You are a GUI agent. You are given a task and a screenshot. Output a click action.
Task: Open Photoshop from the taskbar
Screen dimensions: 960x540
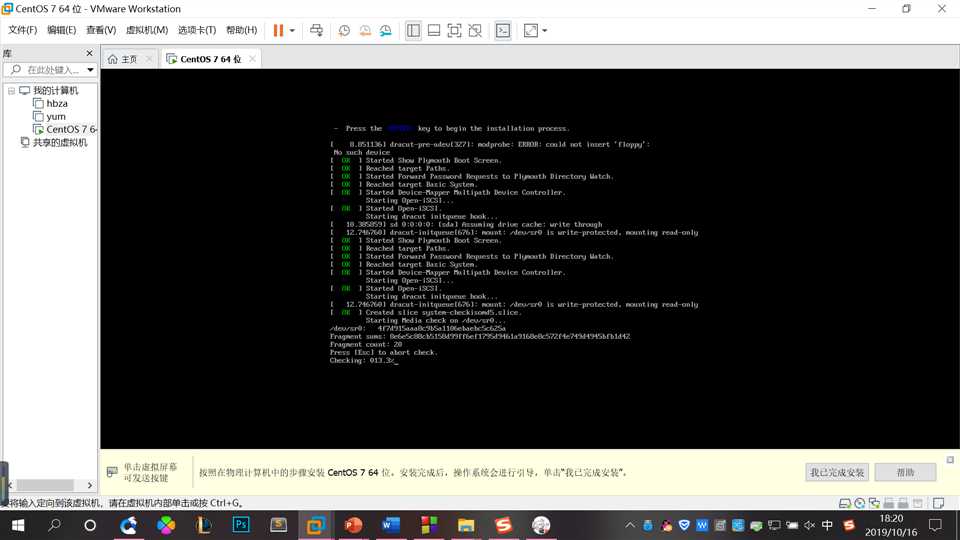(241, 525)
